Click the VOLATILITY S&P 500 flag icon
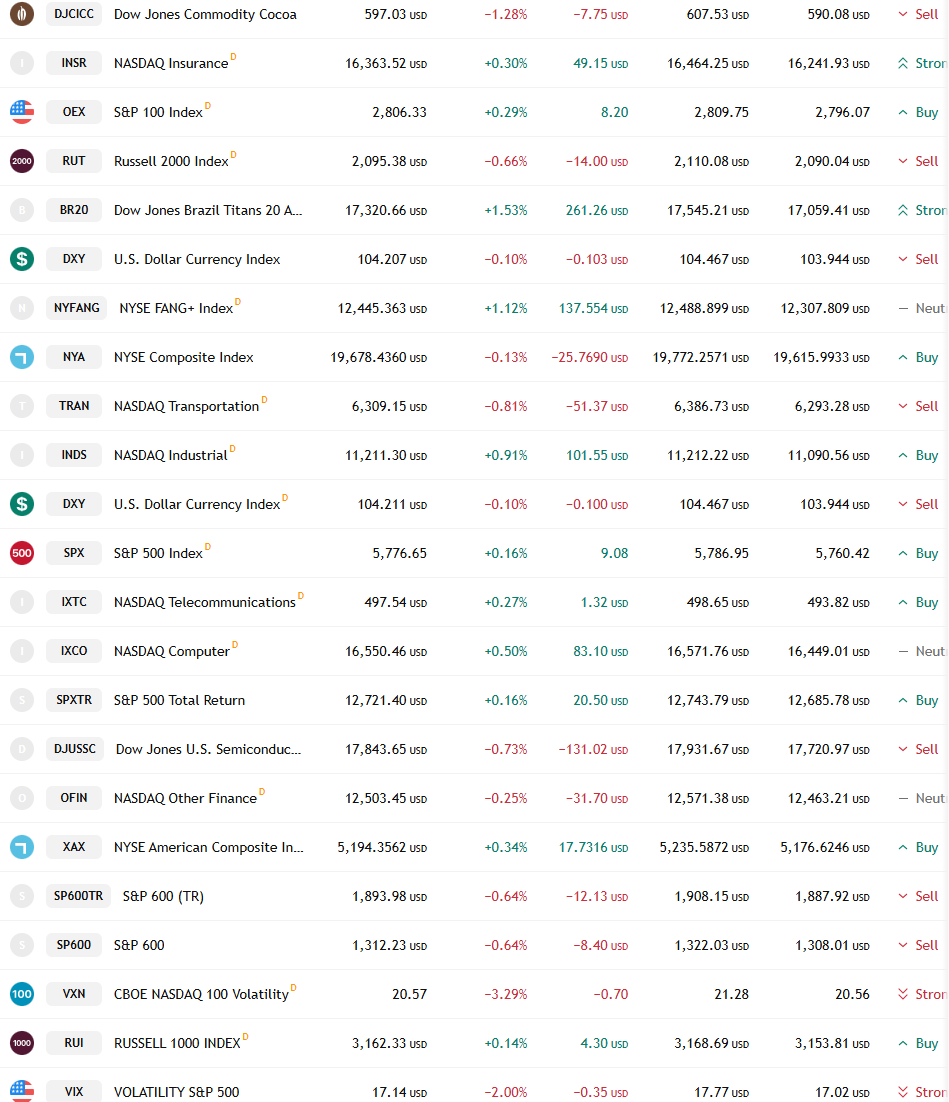This screenshot has height=1102, width=949. pyautogui.click(x=22, y=1091)
